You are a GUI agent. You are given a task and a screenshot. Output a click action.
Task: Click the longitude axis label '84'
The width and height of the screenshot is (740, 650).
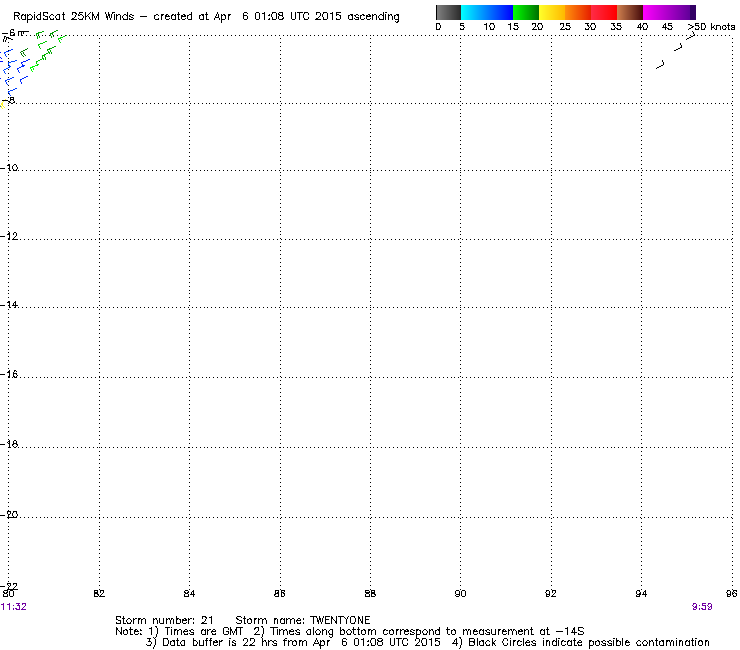click(189, 593)
